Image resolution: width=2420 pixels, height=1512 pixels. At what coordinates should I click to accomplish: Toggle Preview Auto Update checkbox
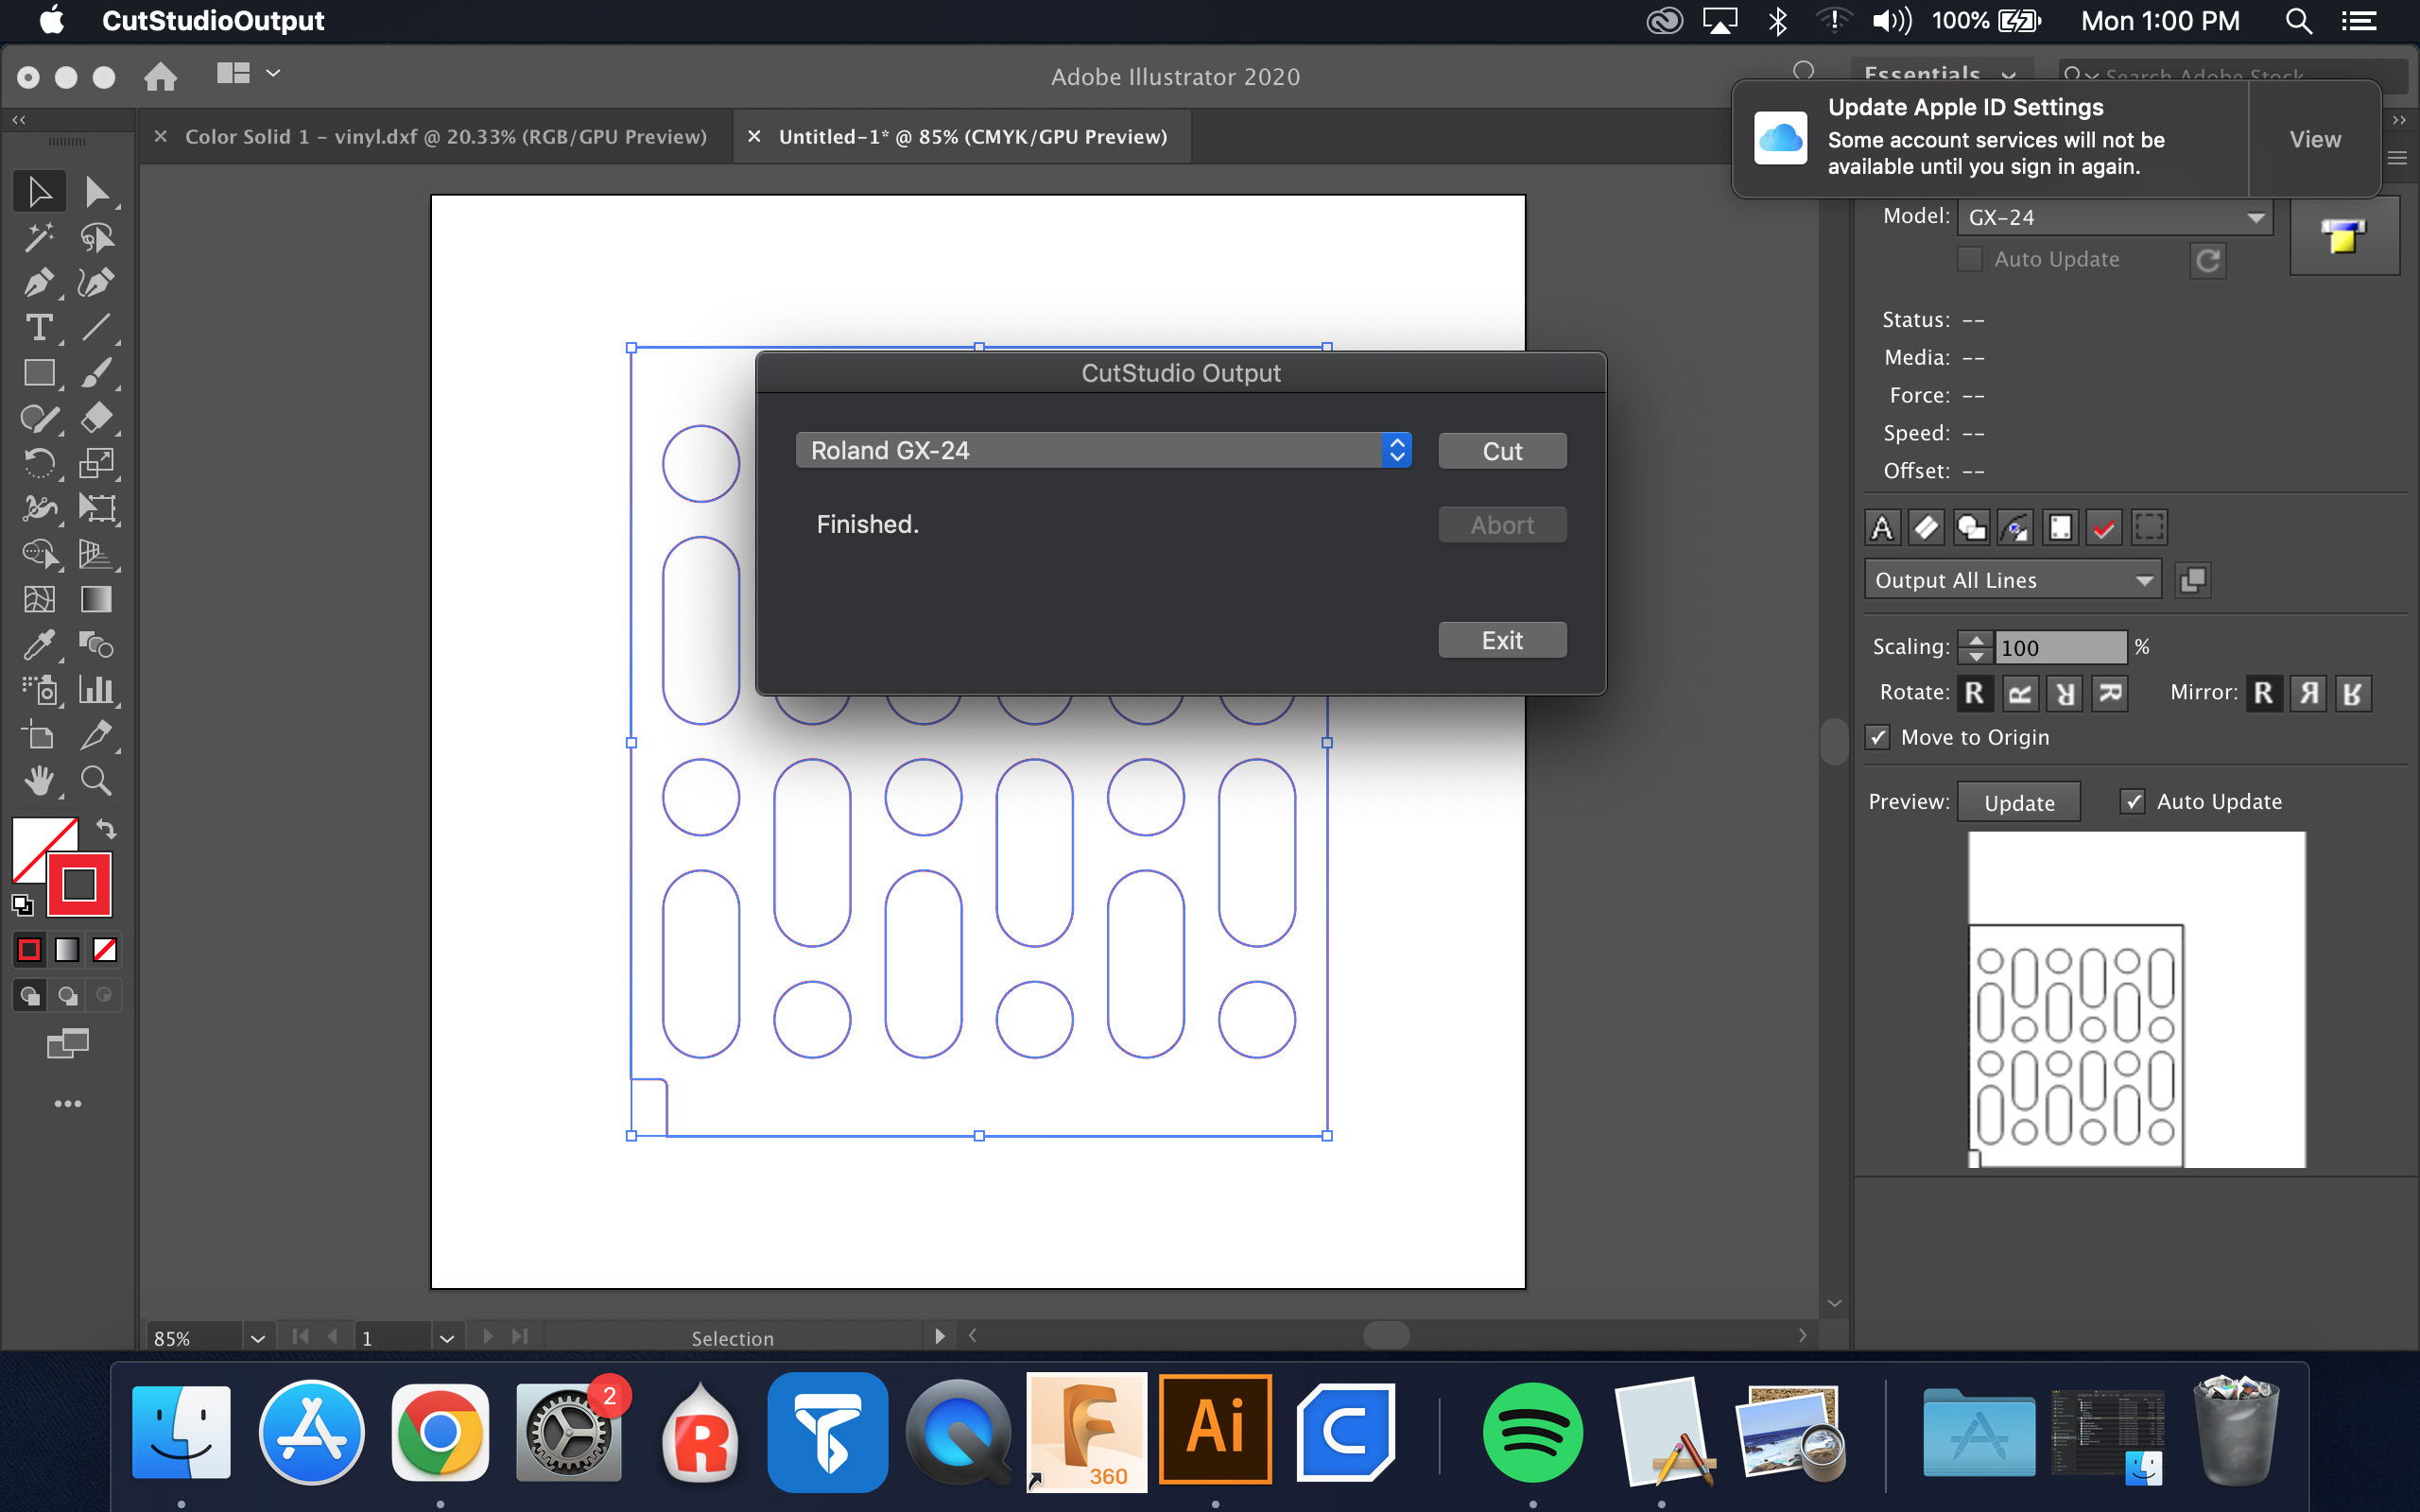[x=2132, y=802]
